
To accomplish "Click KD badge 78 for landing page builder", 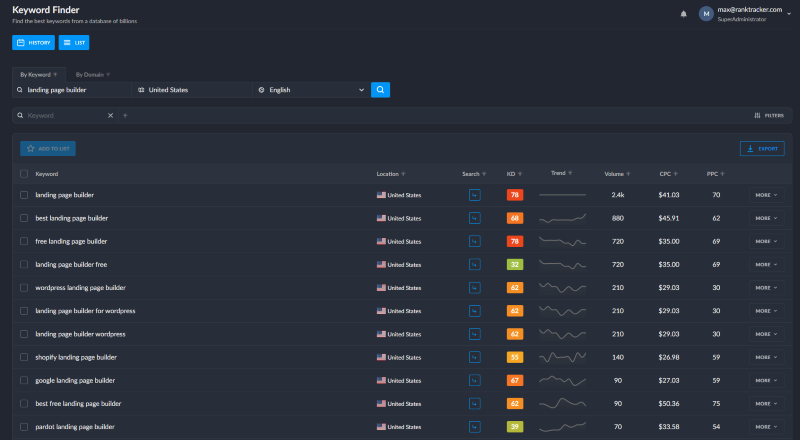I will 515,195.
